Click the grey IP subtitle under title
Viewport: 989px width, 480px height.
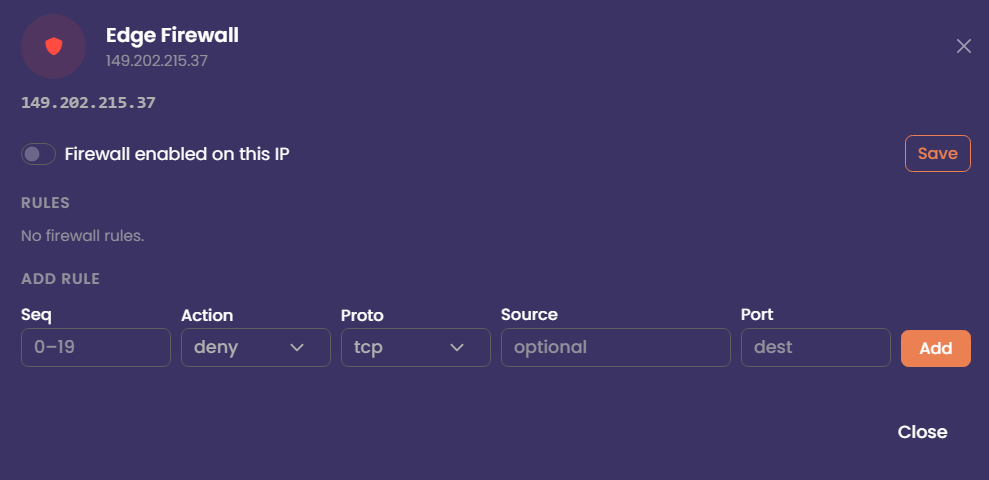[x=157, y=61]
